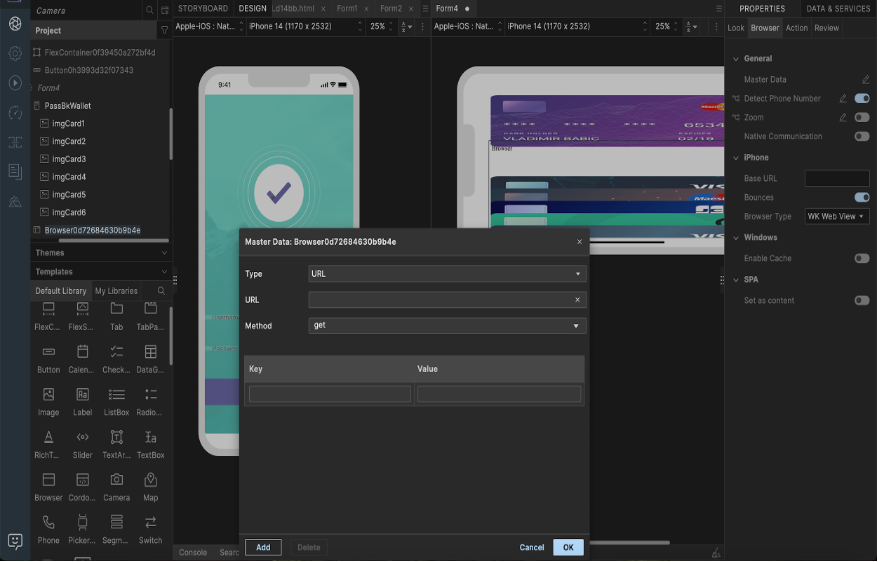Select the Image widget icon
Viewport: 878px width, 562px height.
pos(49,395)
